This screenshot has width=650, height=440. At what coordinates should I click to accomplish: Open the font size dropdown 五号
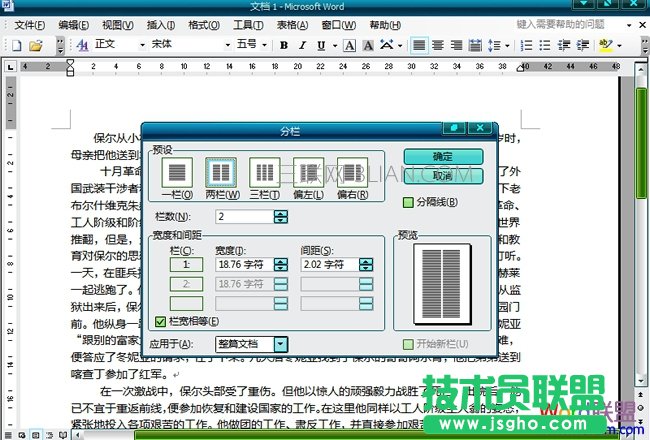pos(264,45)
